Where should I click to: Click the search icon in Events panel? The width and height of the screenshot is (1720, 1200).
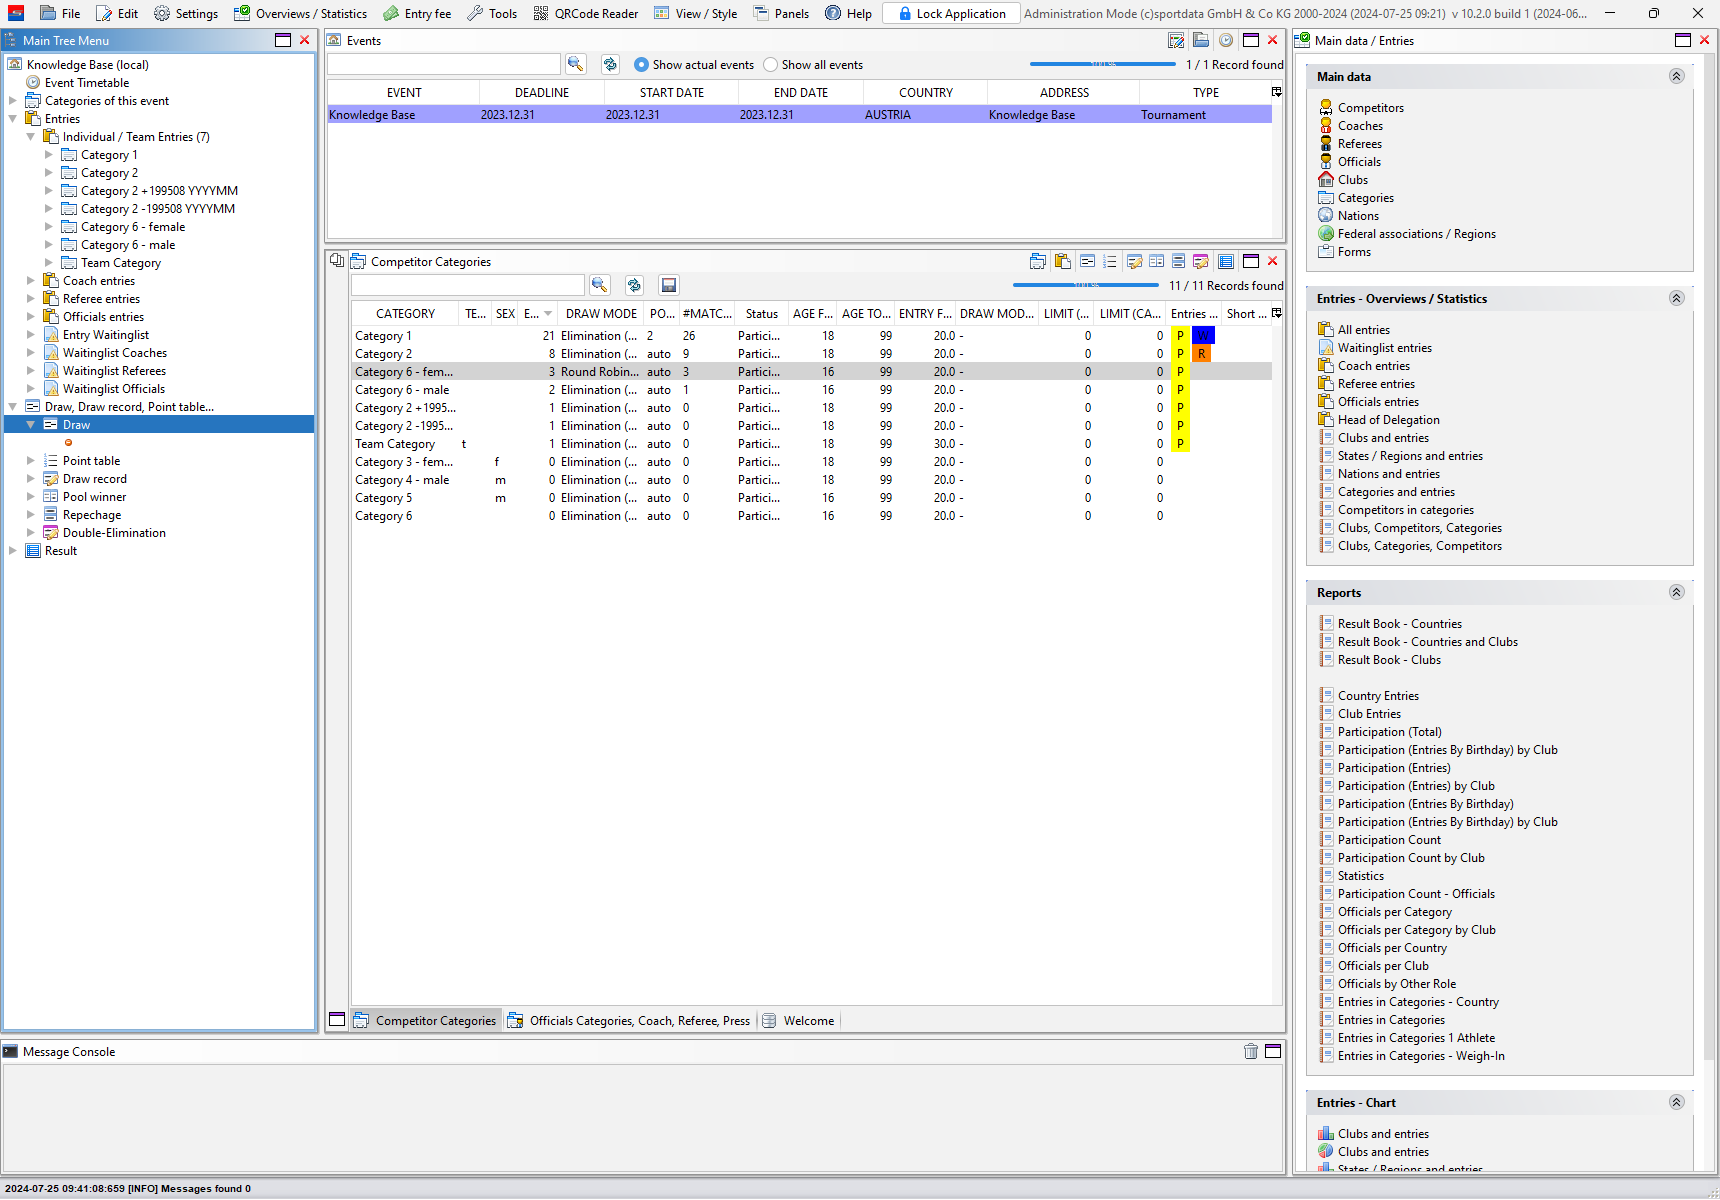pyautogui.click(x=575, y=64)
